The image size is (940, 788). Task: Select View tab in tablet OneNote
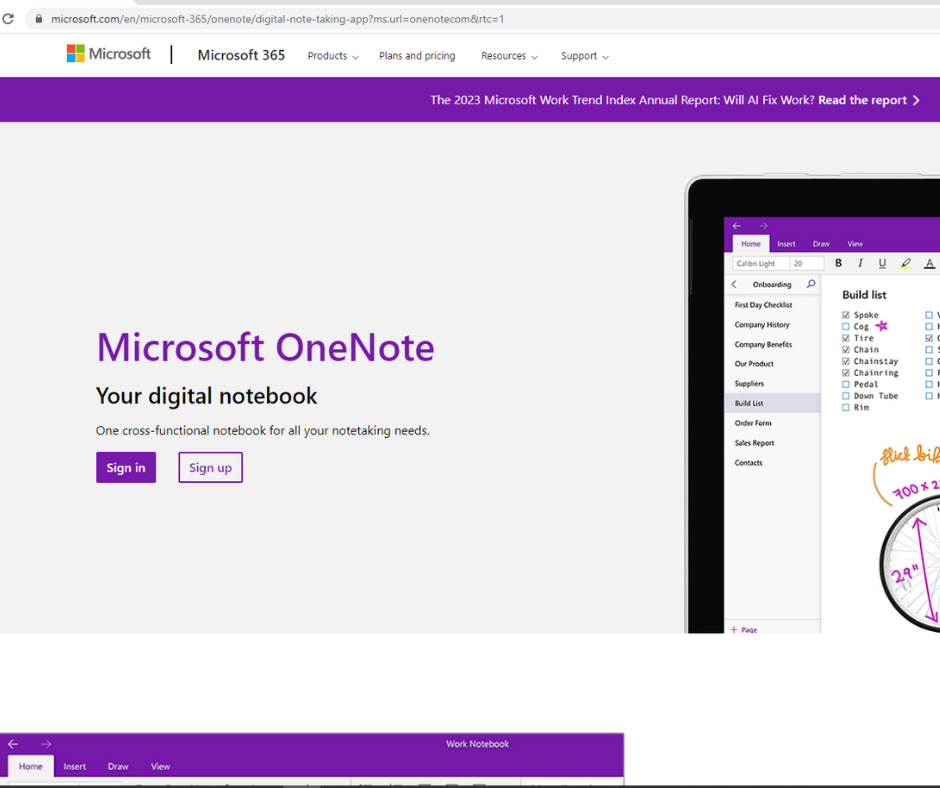coord(855,244)
